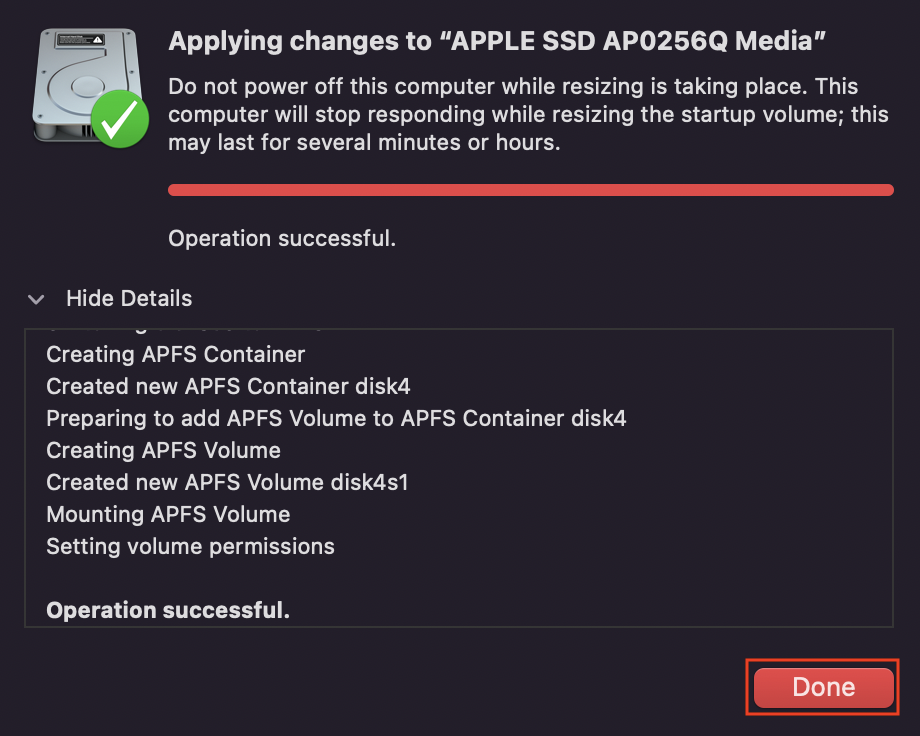Select the "Creating APFS Container" log line
The image size is (920, 736).
pos(176,354)
